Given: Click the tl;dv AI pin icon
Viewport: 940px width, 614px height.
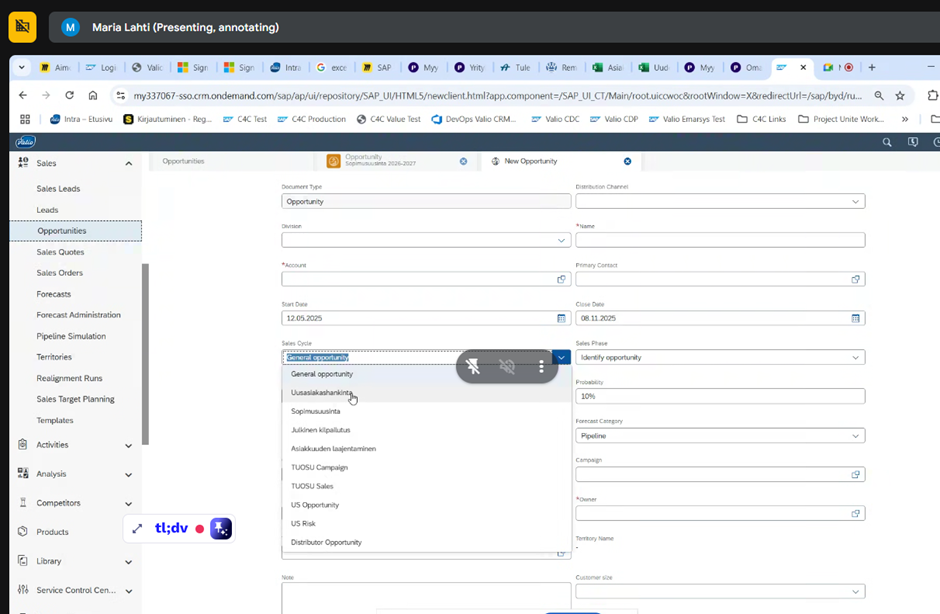Looking at the screenshot, I should click(221, 529).
